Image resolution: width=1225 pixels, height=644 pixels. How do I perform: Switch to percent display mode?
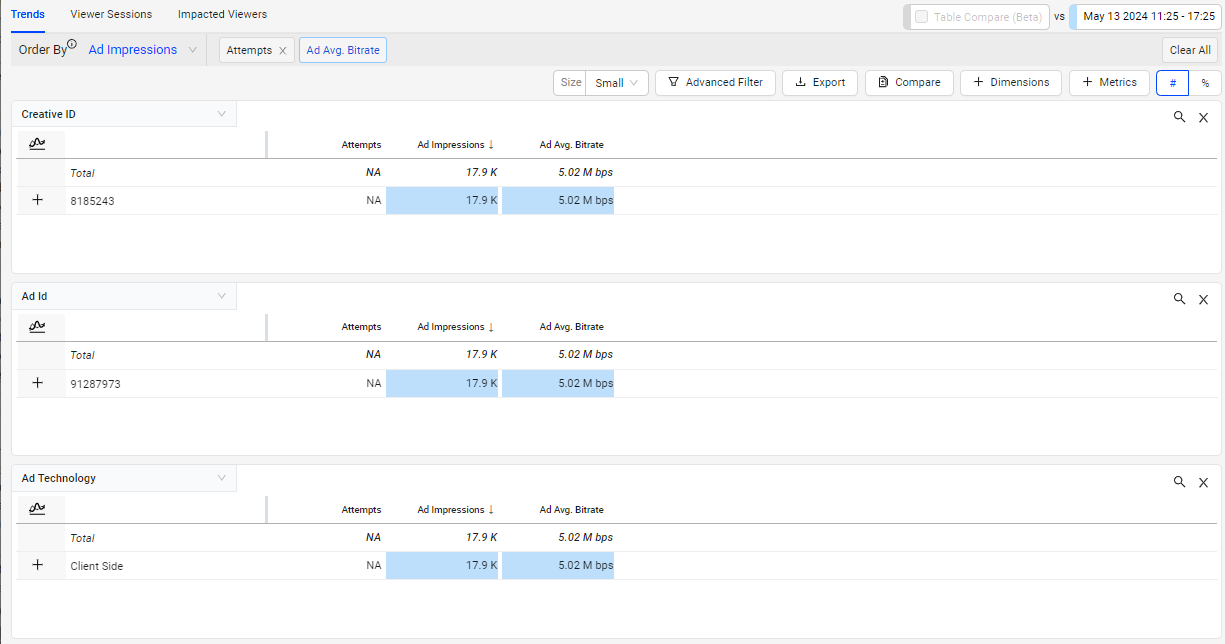1205,83
